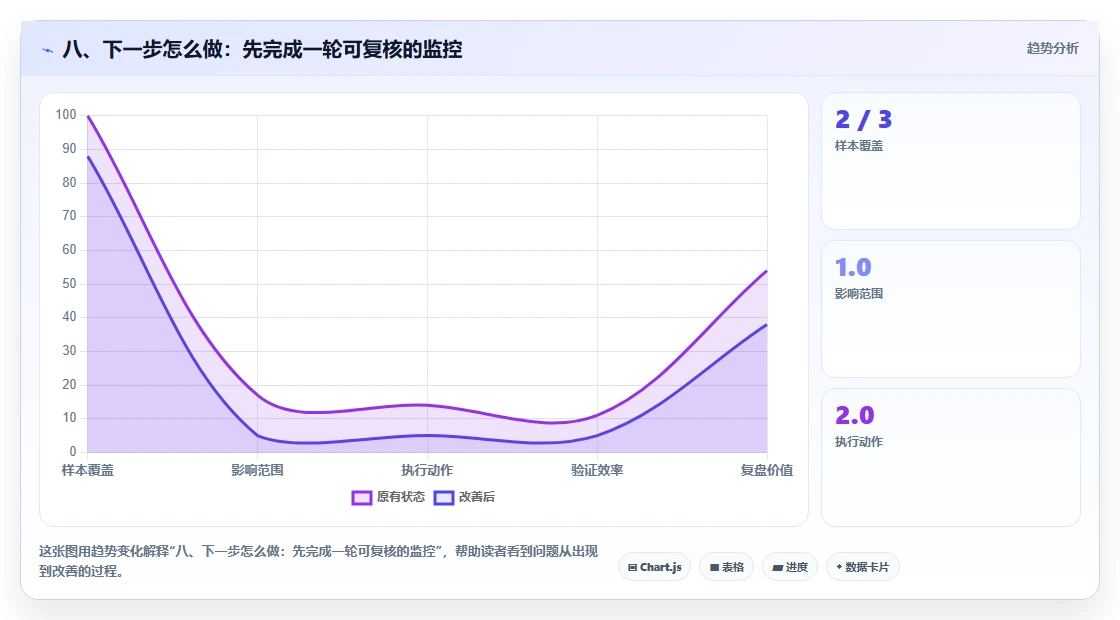Viewport: 1120px width, 620px height.
Task: Click the 进度 chip icon
Action: (x=778, y=568)
